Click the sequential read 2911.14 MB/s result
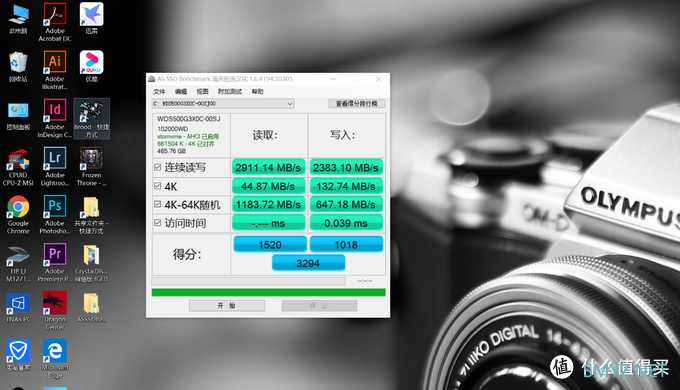 tap(268, 168)
